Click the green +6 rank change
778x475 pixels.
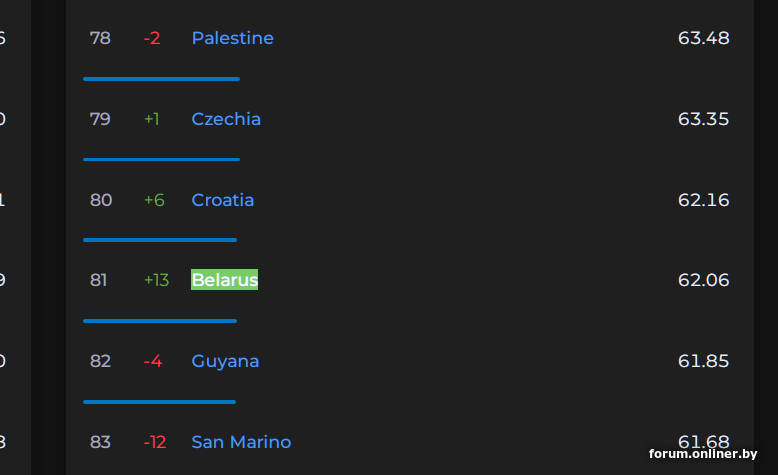click(x=153, y=200)
